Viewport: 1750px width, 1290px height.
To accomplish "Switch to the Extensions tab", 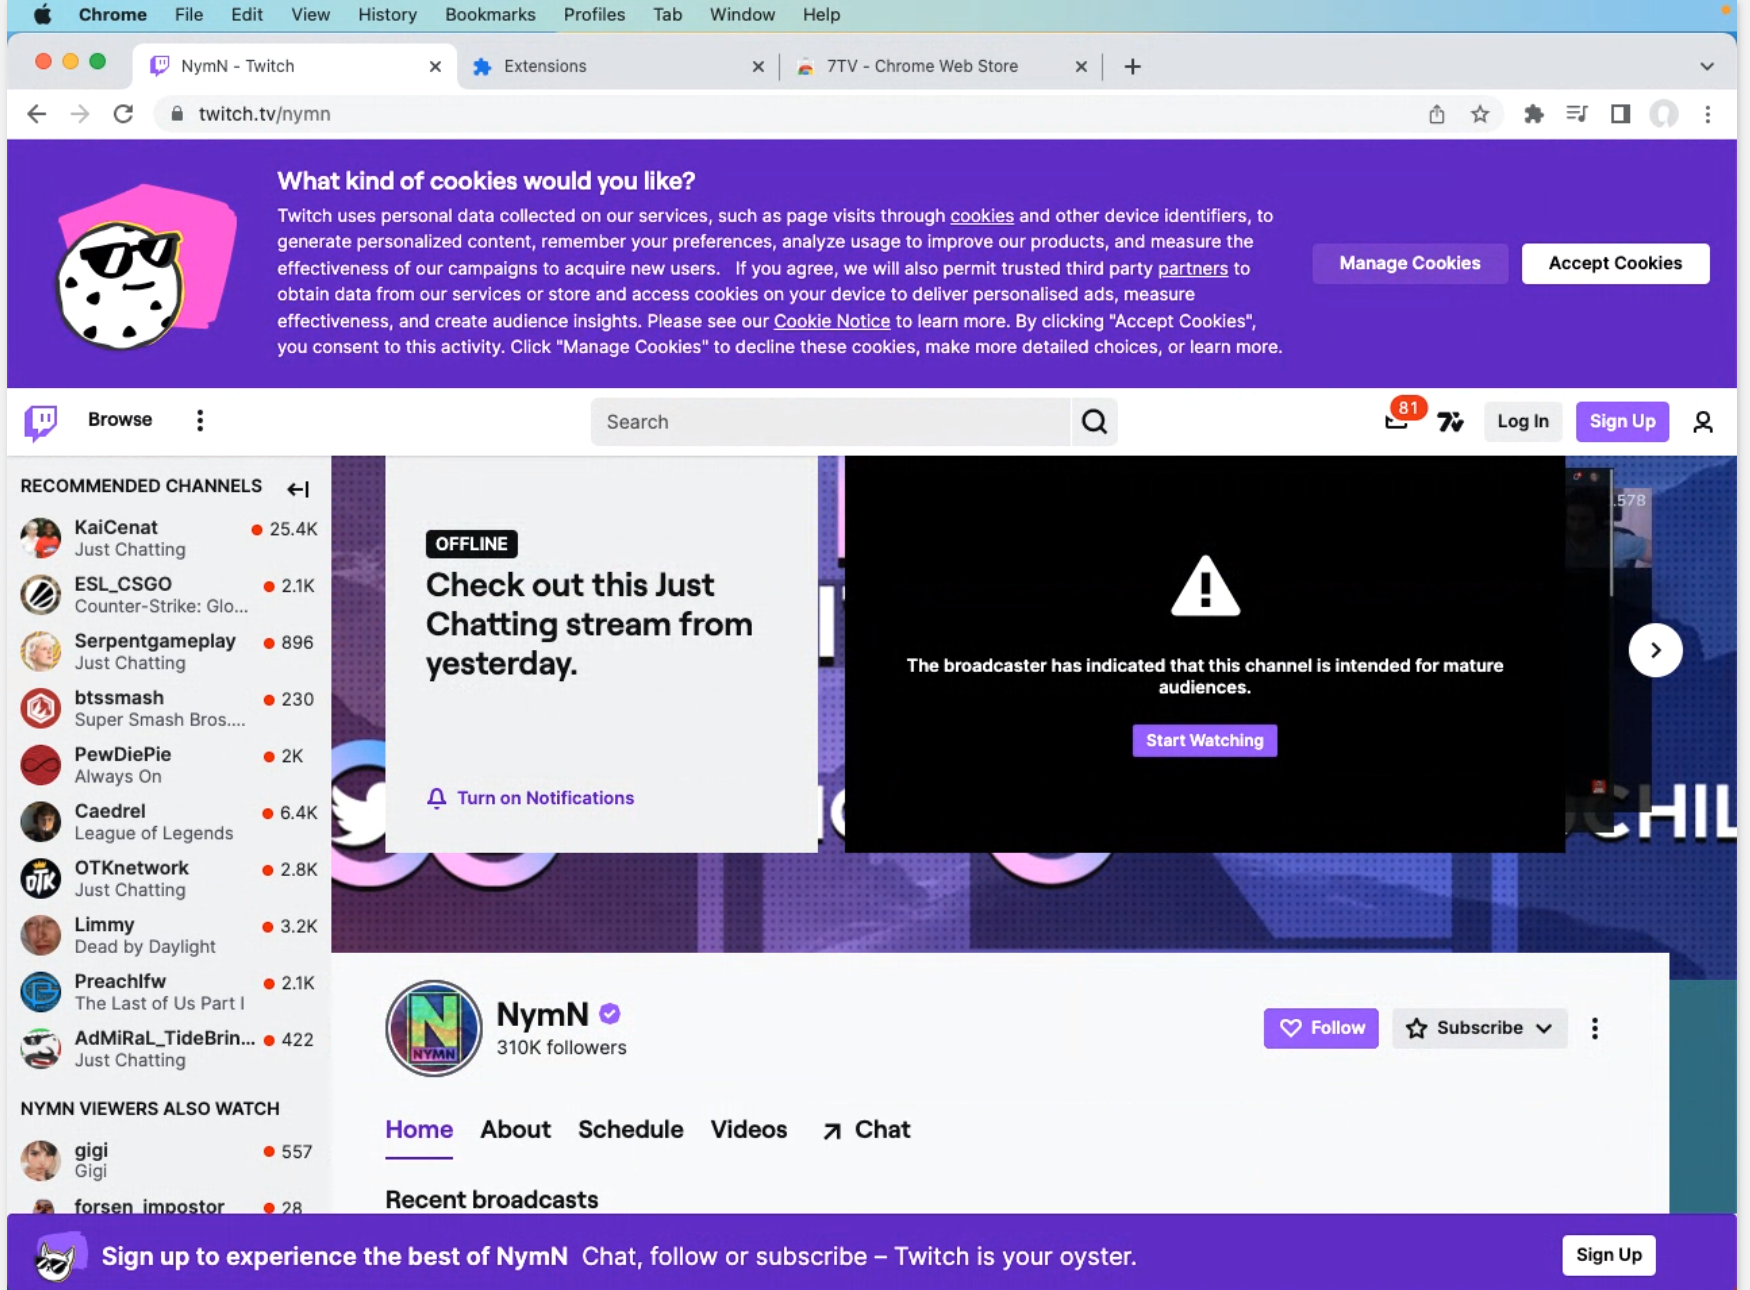I will [617, 66].
